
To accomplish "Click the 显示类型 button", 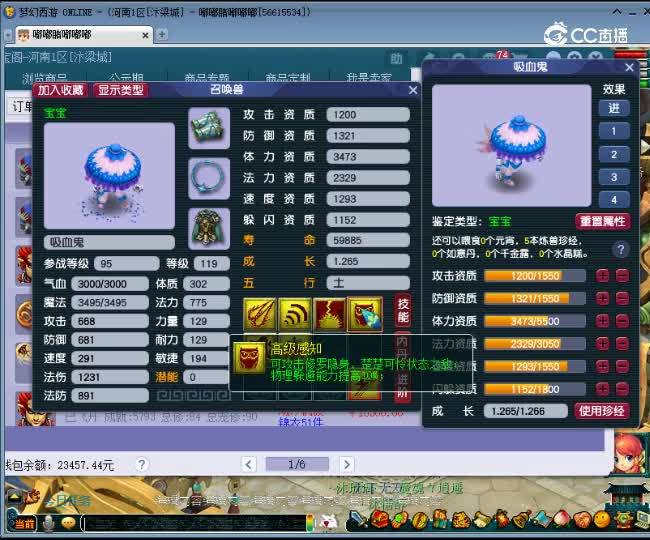I will [121, 90].
